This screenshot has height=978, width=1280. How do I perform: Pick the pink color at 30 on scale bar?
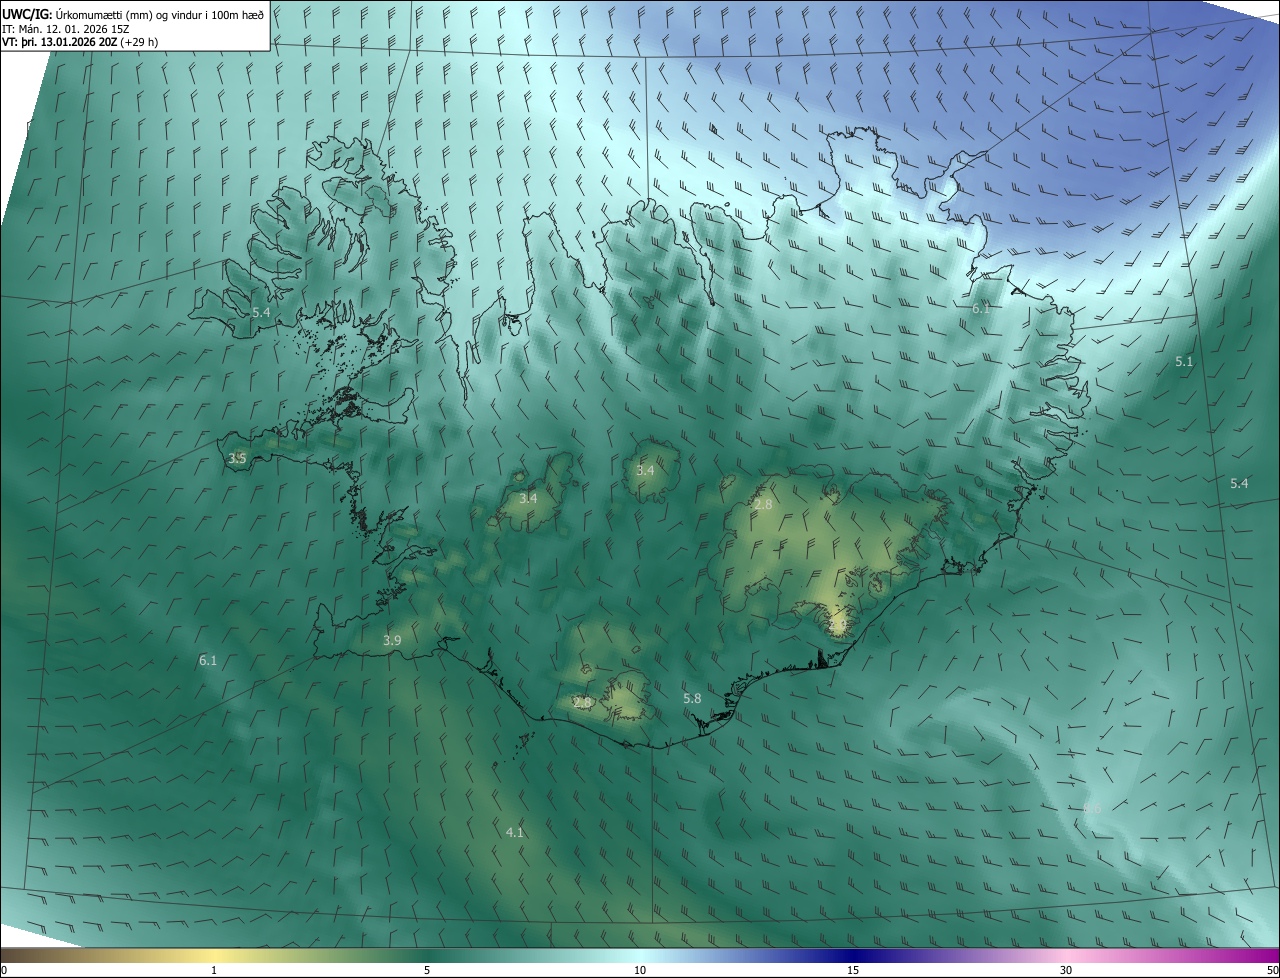[1066, 956]
